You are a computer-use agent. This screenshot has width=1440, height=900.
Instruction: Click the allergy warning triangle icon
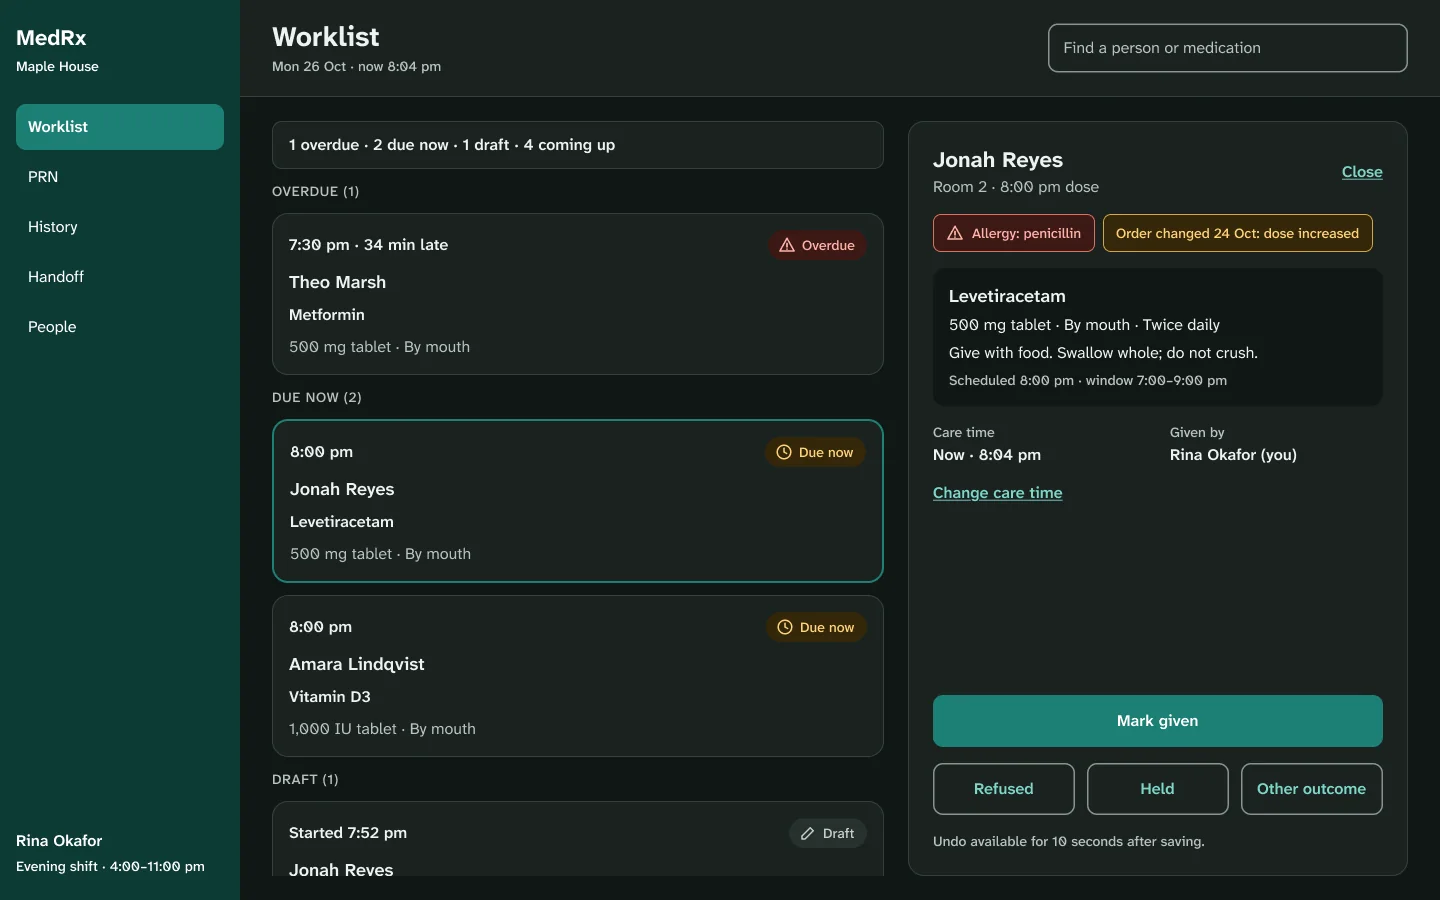[955, 233]
